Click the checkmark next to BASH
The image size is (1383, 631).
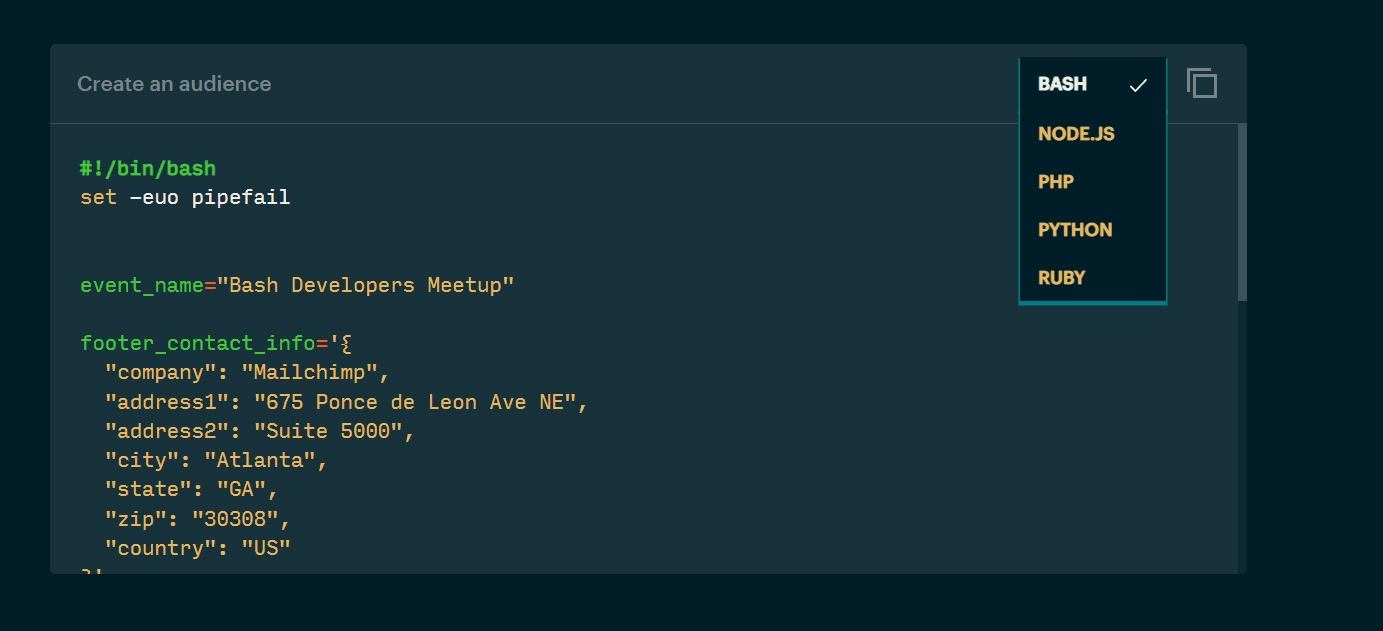click(x=1139, y=85)
